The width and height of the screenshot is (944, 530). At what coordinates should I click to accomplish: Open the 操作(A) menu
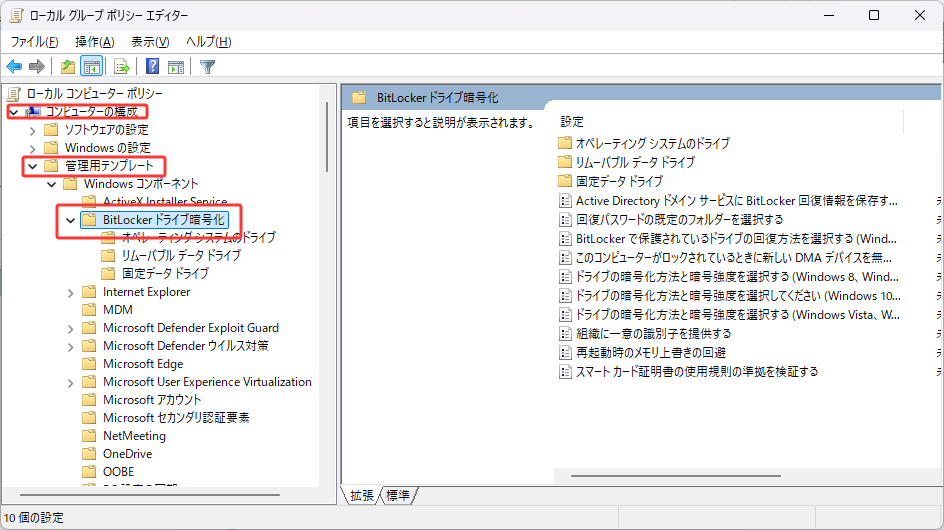(95, 42)
